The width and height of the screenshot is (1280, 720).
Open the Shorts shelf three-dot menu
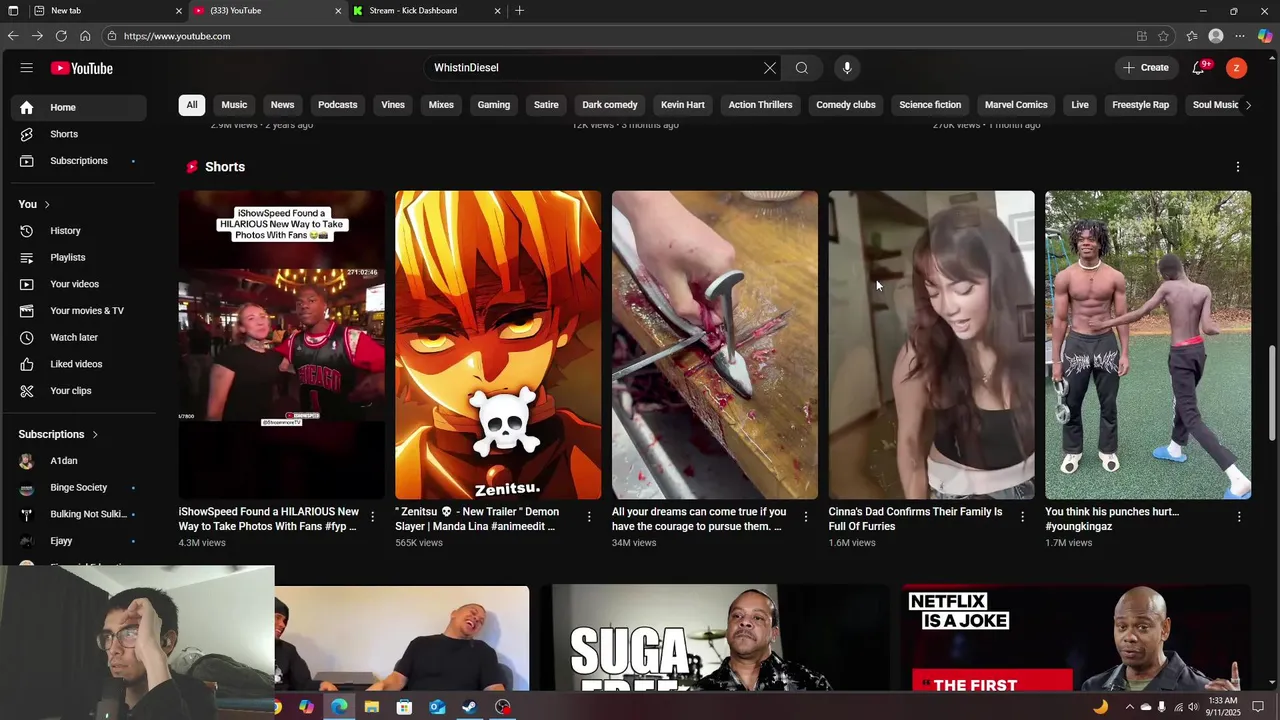point(1238,167)
